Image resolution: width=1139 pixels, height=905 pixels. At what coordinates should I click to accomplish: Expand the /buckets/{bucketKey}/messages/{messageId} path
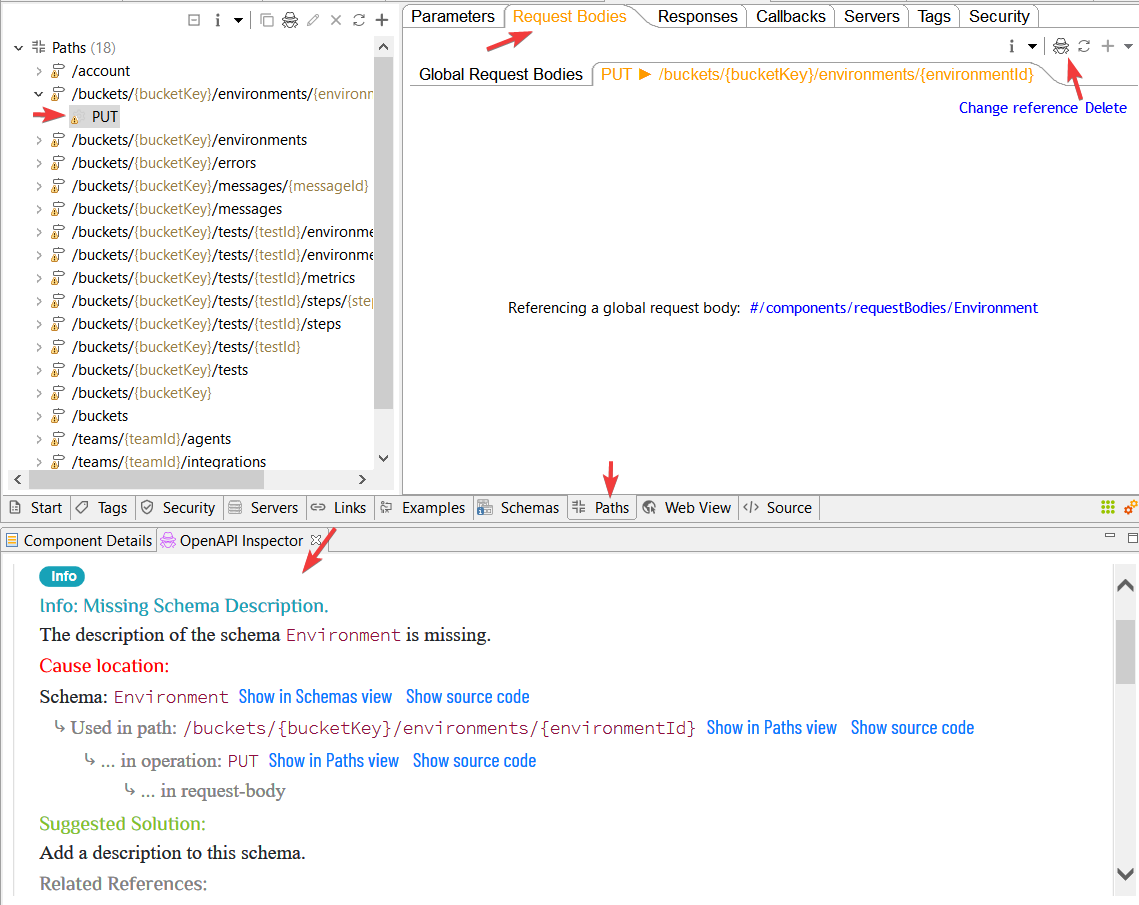tap(39, 186)
